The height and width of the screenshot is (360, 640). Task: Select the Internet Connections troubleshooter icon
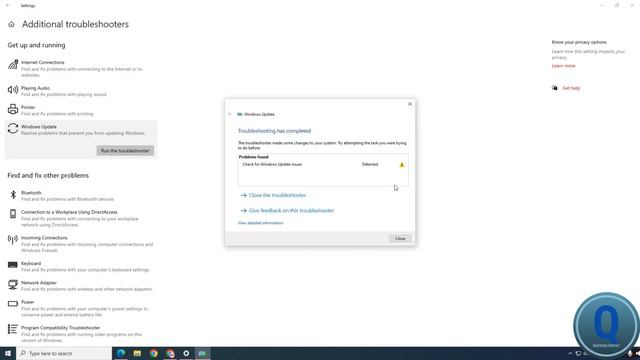(x=13, y=65)
